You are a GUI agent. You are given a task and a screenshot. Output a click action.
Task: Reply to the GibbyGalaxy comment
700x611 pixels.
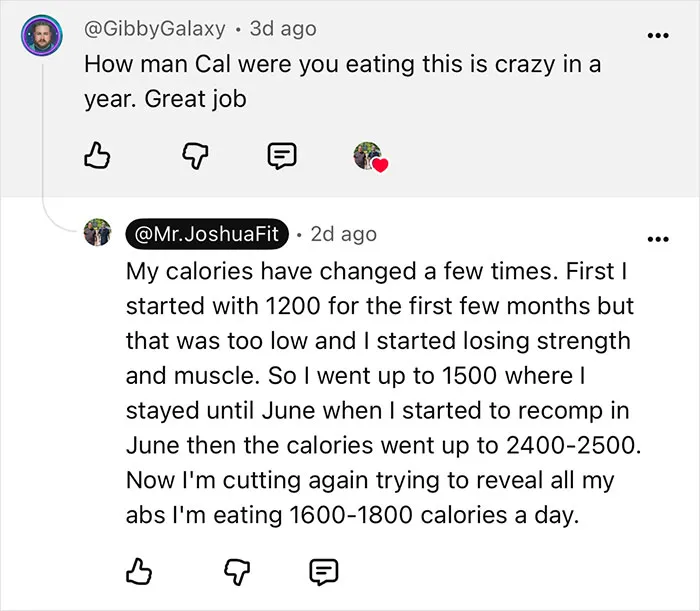[x=282, y=156]
